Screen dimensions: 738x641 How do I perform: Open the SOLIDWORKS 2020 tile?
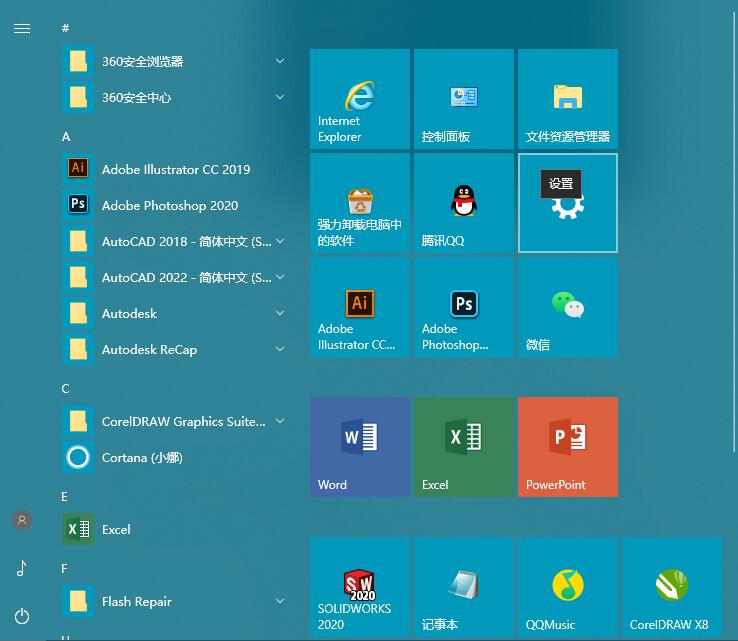[x=360, y=587]
